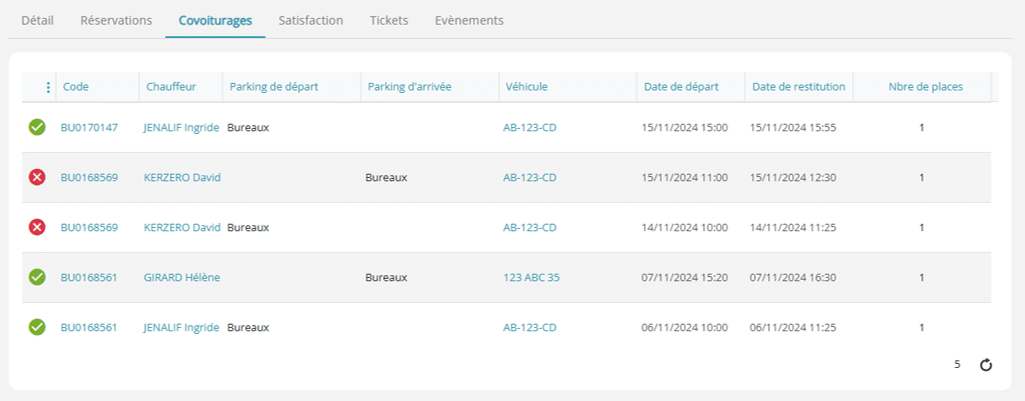
Task: Select the Evènements tab
Action: click(469, 20)
